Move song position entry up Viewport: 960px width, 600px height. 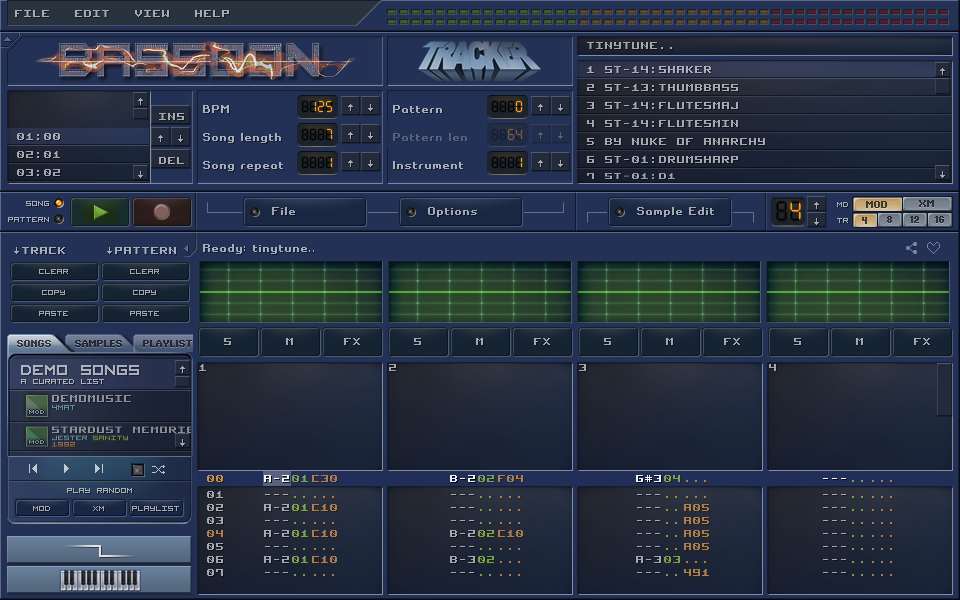pos(160,138)
